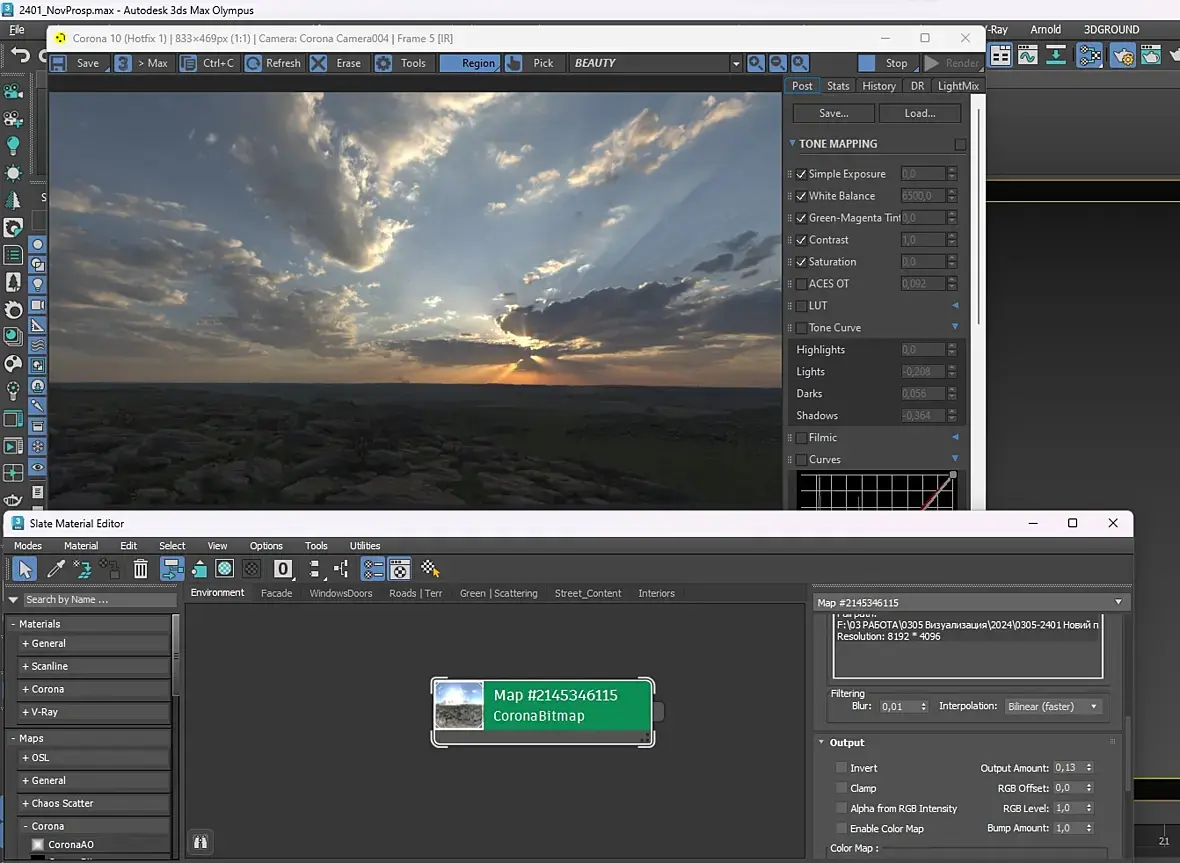Select the Erase tool in the frame buffer
Screen dimensions: 1180x863
pos(318,63)
